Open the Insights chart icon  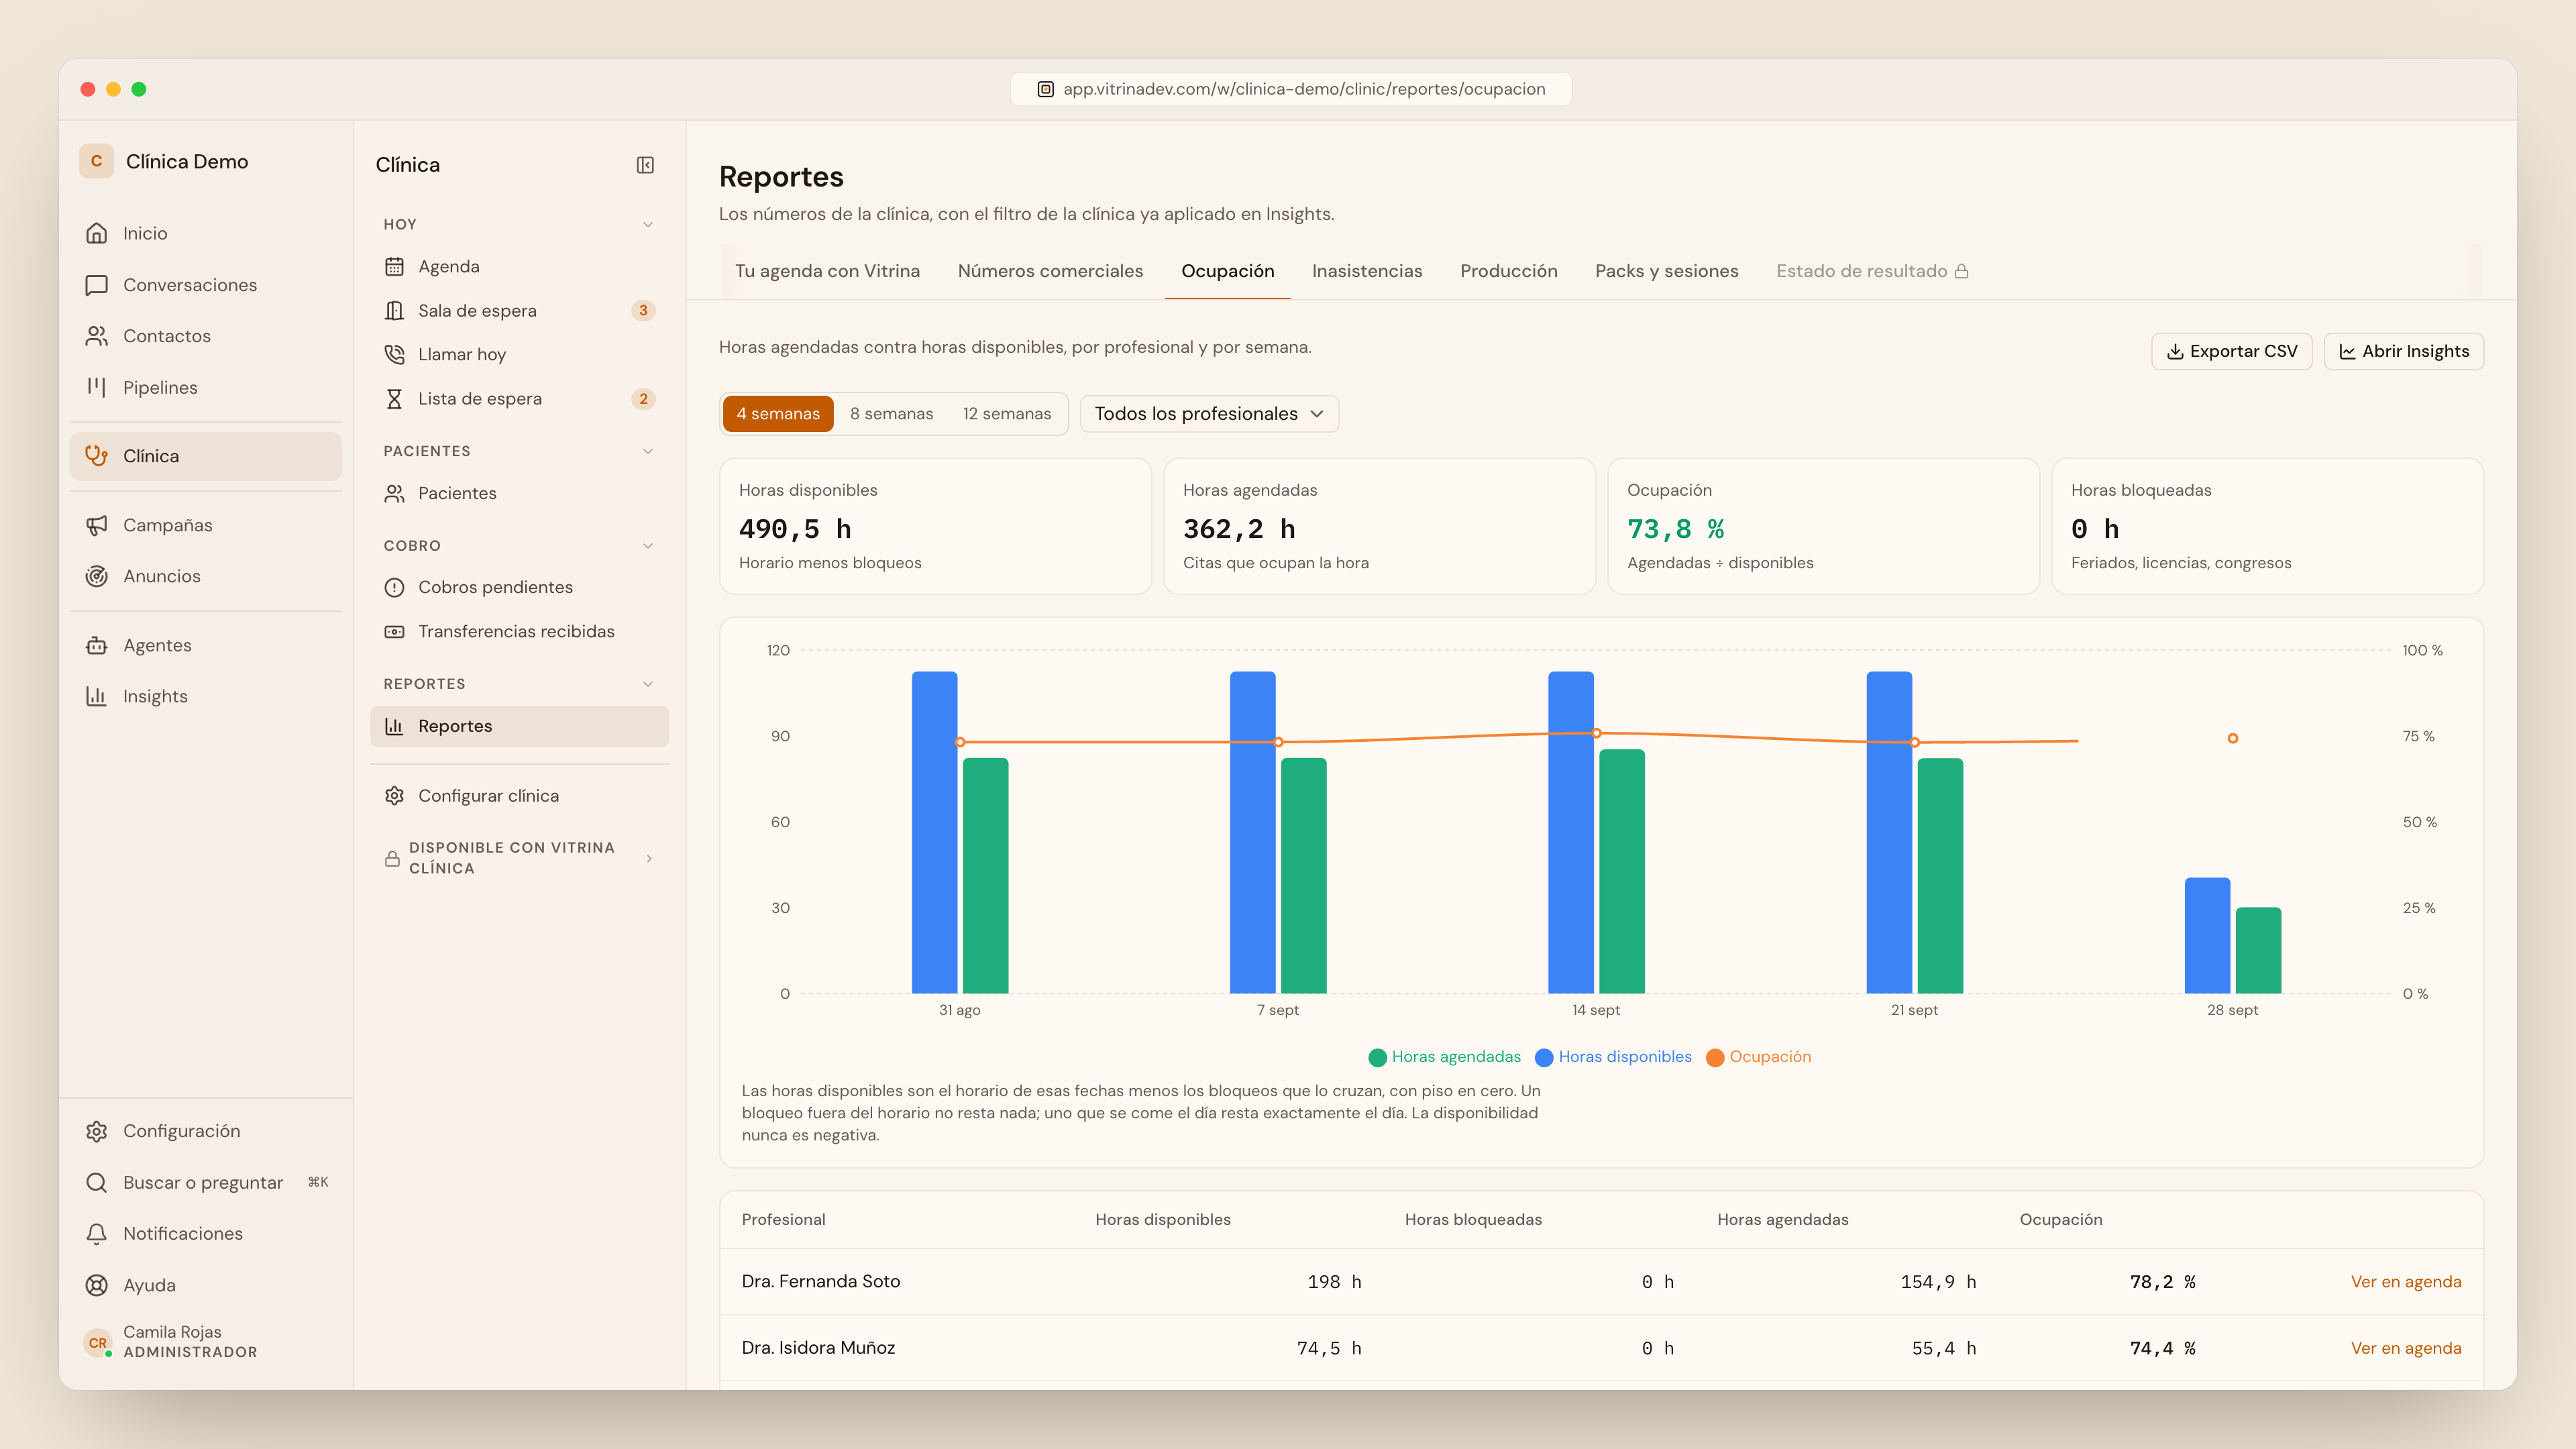click(x=96, y=696)
